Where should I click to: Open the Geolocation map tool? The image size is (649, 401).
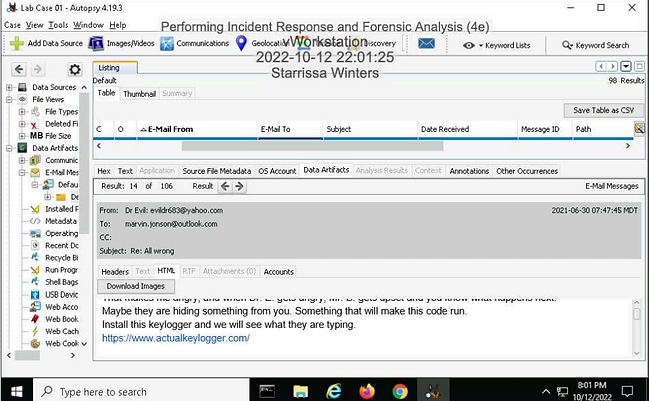pos(260,43)
